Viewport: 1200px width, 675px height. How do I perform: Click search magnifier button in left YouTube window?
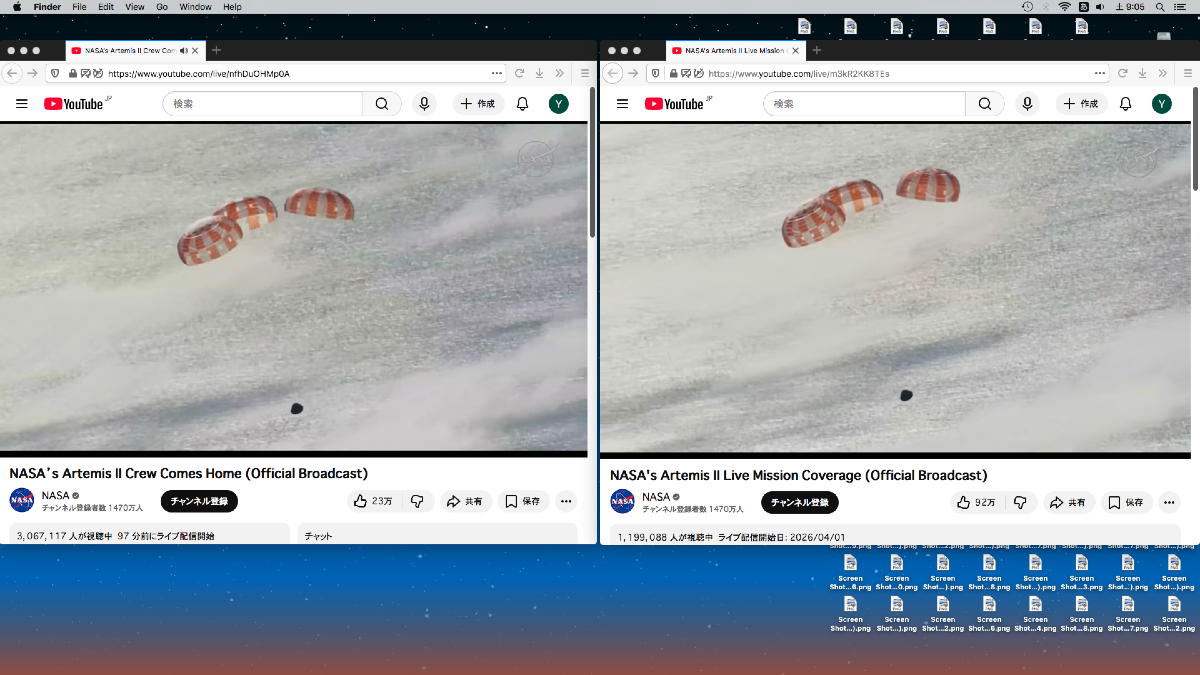pyautogui.click(x=381, y=104)
